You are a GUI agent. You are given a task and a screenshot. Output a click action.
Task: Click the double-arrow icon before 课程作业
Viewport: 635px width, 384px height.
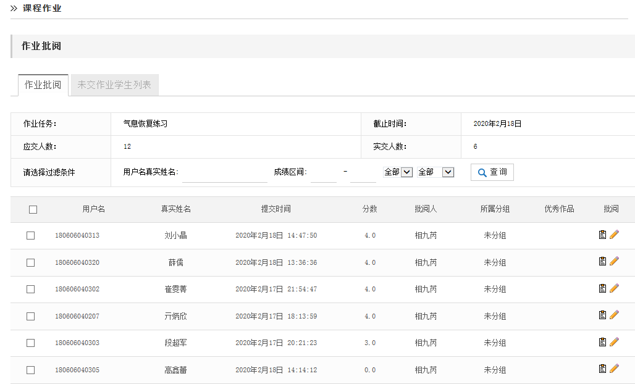pyautogui.click(x=14, y=8)
